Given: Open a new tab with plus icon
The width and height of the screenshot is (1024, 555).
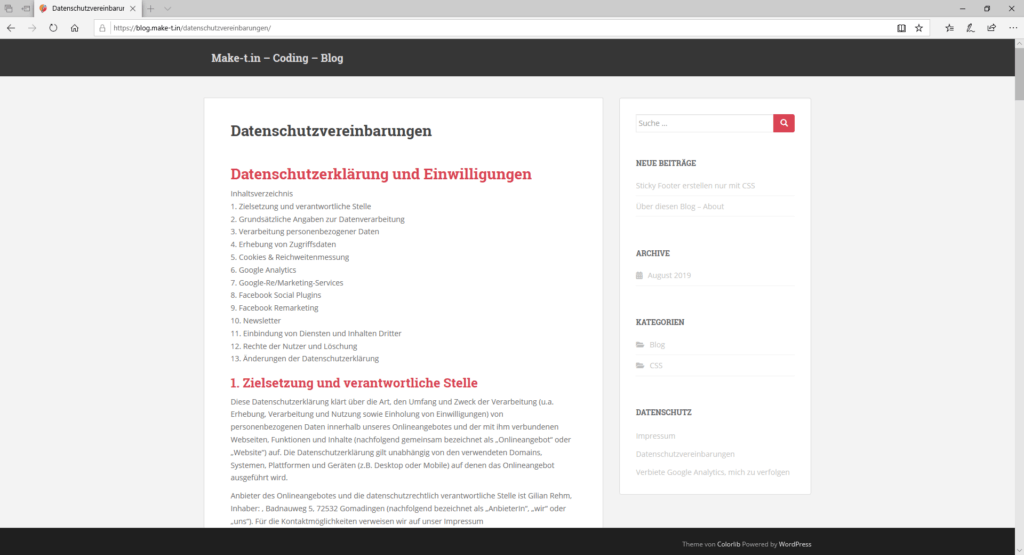Looking at the screenshot, I should (151, 8).
